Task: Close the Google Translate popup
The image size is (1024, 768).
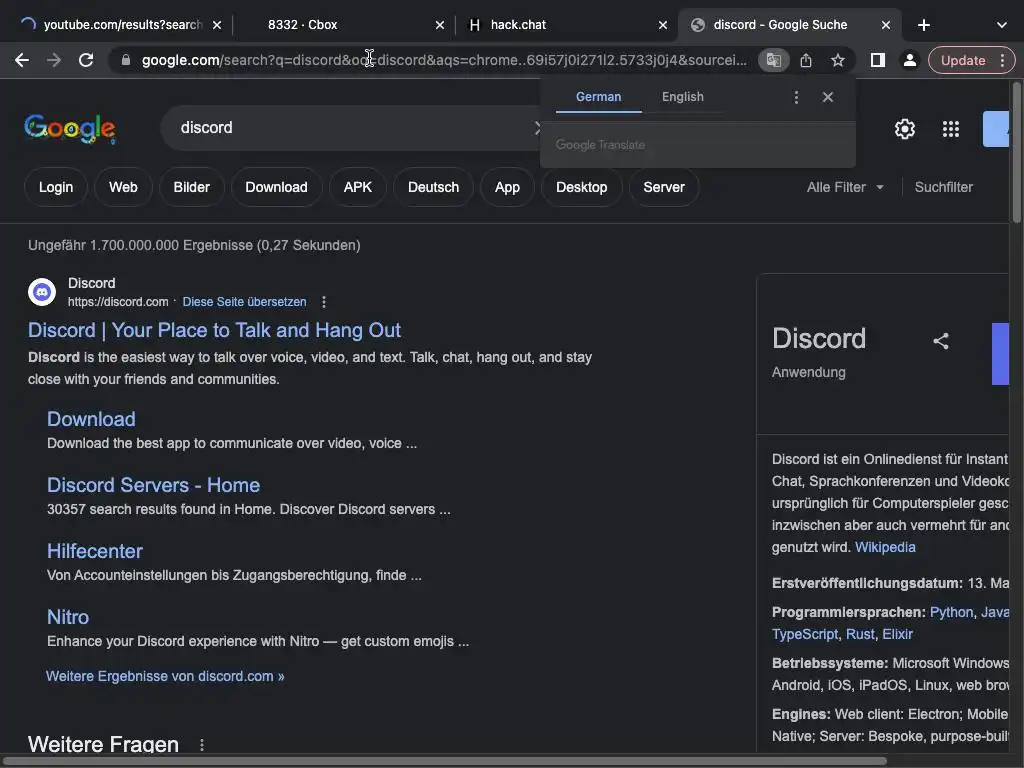Action: pyautogui.click(x=827, y=97)
